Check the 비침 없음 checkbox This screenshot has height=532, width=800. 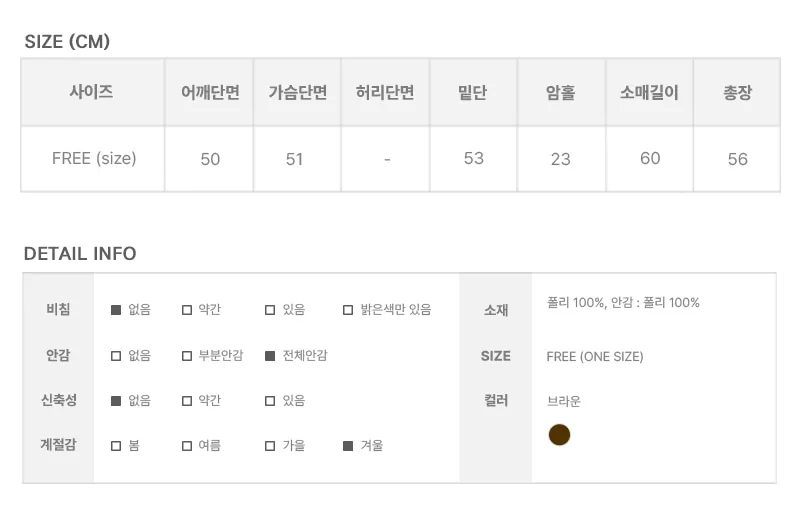116,310
